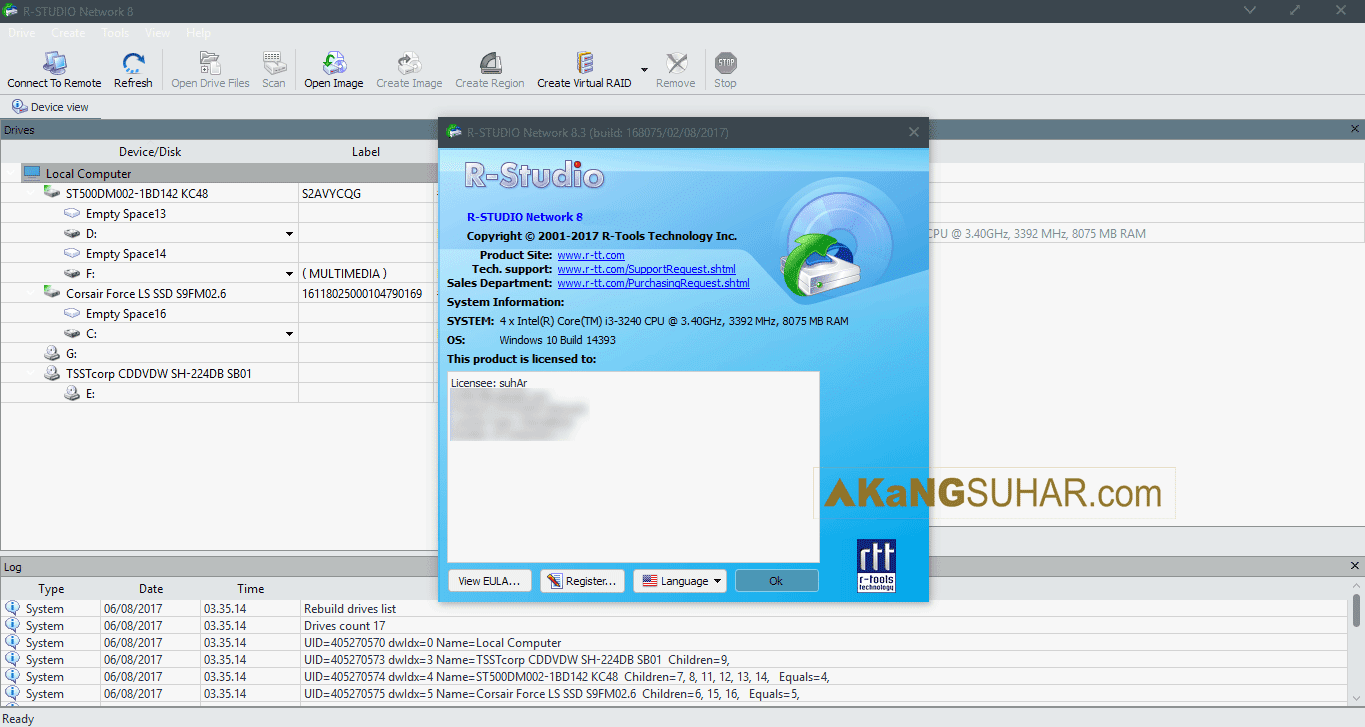Click the Create Image toolbar icon
This screenshot has height=727, width=1365.
point(409,63)
